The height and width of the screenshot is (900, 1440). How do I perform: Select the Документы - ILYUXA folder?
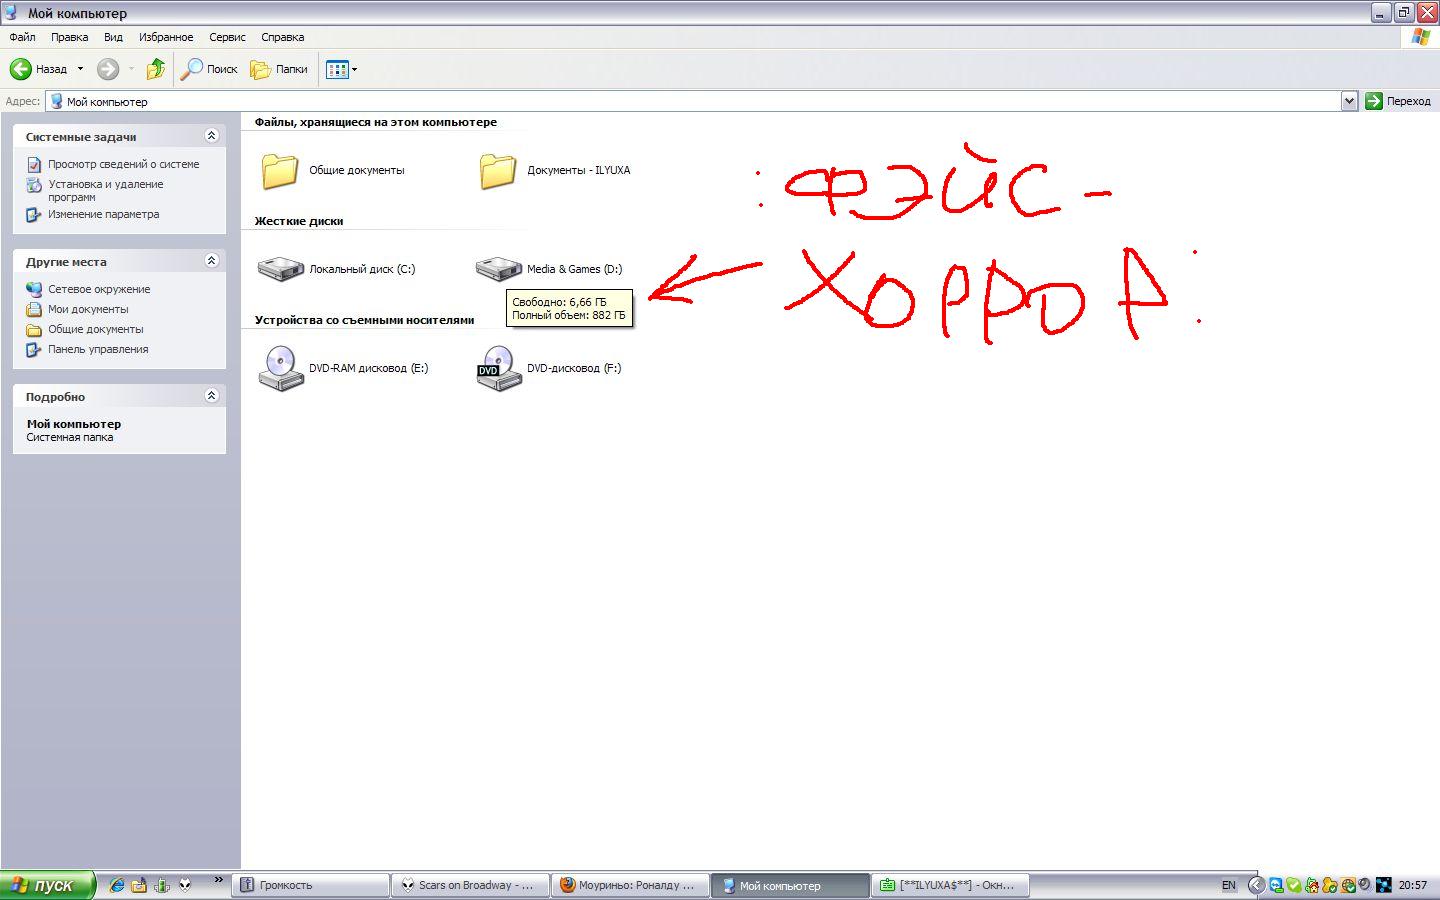(x=497, y=170)
